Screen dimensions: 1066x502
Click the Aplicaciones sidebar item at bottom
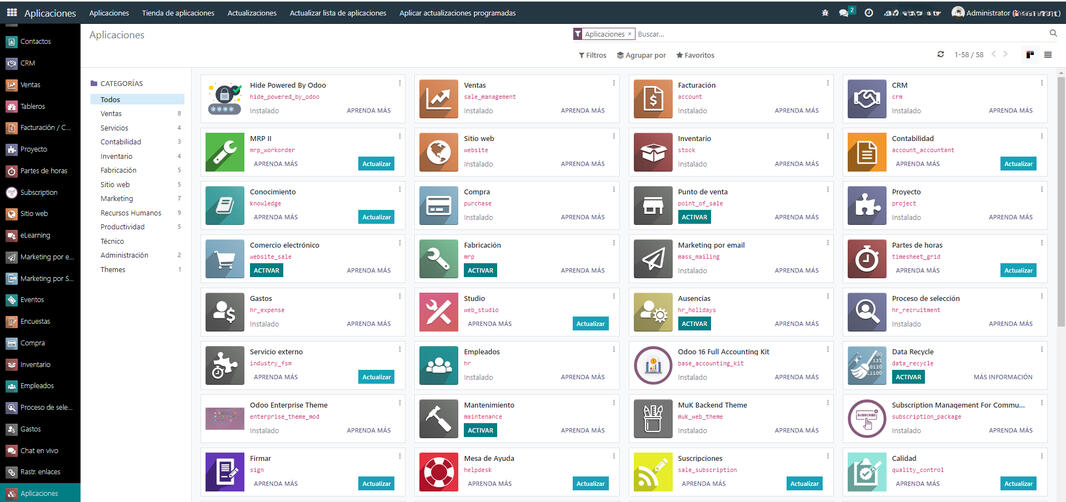tap(39, 493)
